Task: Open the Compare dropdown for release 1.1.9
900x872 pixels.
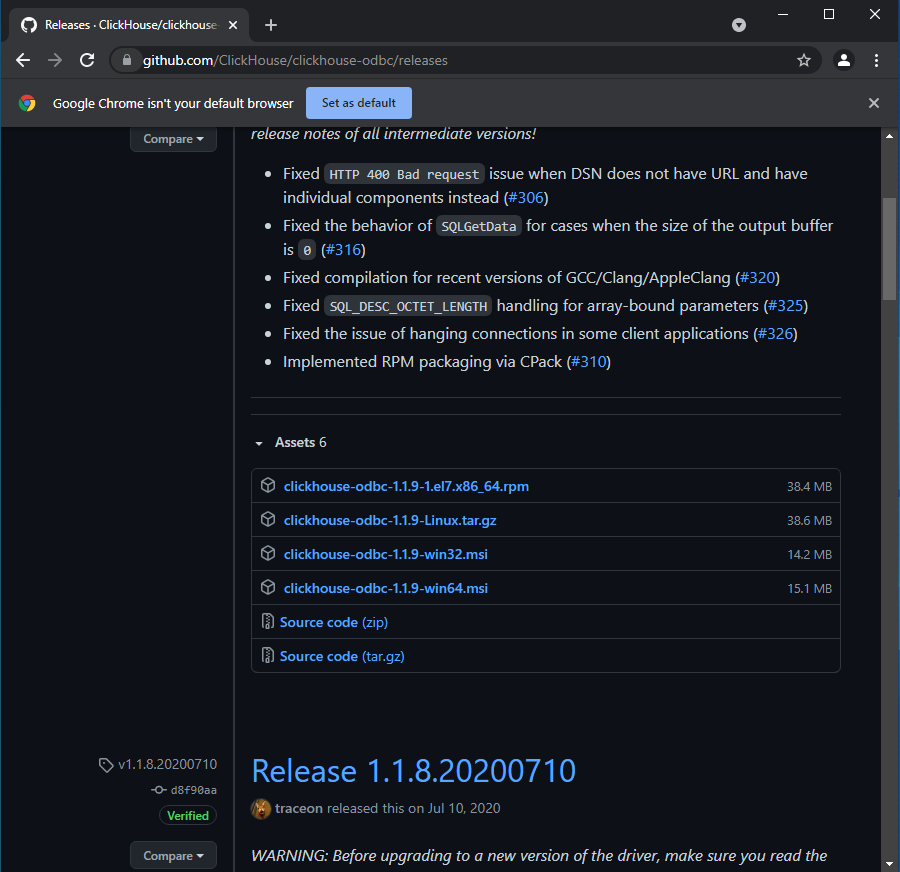Action: [173, 139]
